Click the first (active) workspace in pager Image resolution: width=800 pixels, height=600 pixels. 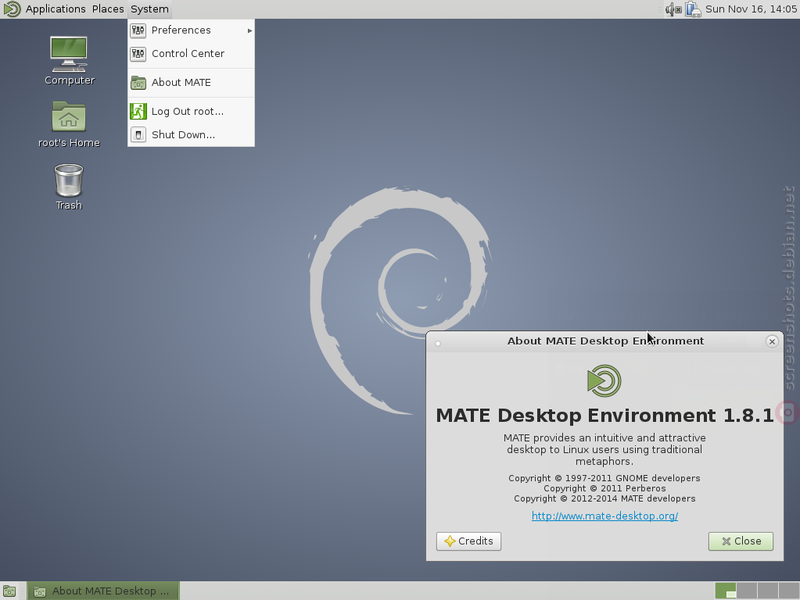point(726,591)
